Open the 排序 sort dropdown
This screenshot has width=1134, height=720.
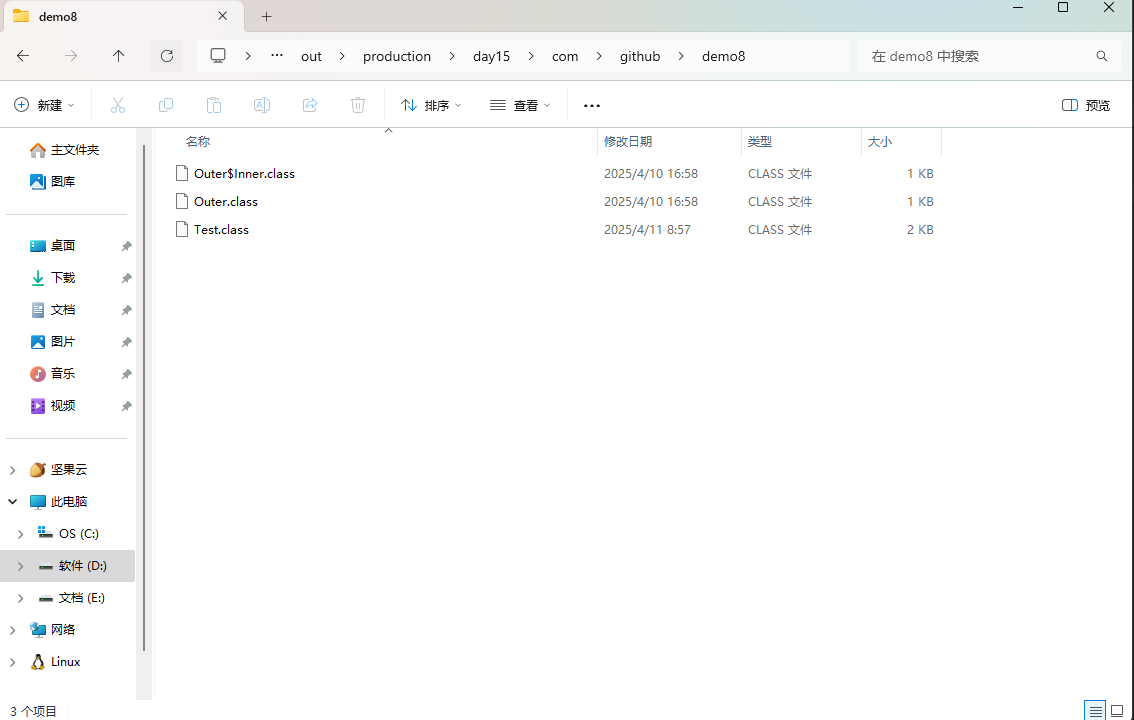click(x=431, y=105)
